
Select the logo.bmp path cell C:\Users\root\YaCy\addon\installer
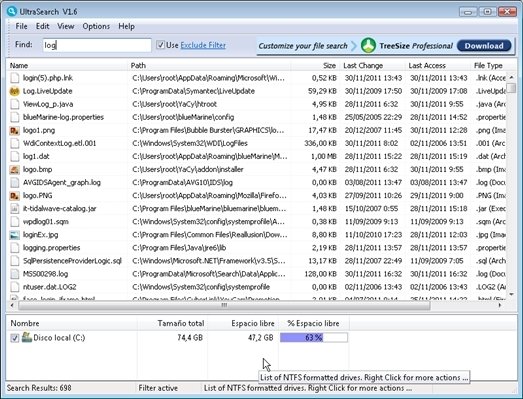tap(188, 169)
